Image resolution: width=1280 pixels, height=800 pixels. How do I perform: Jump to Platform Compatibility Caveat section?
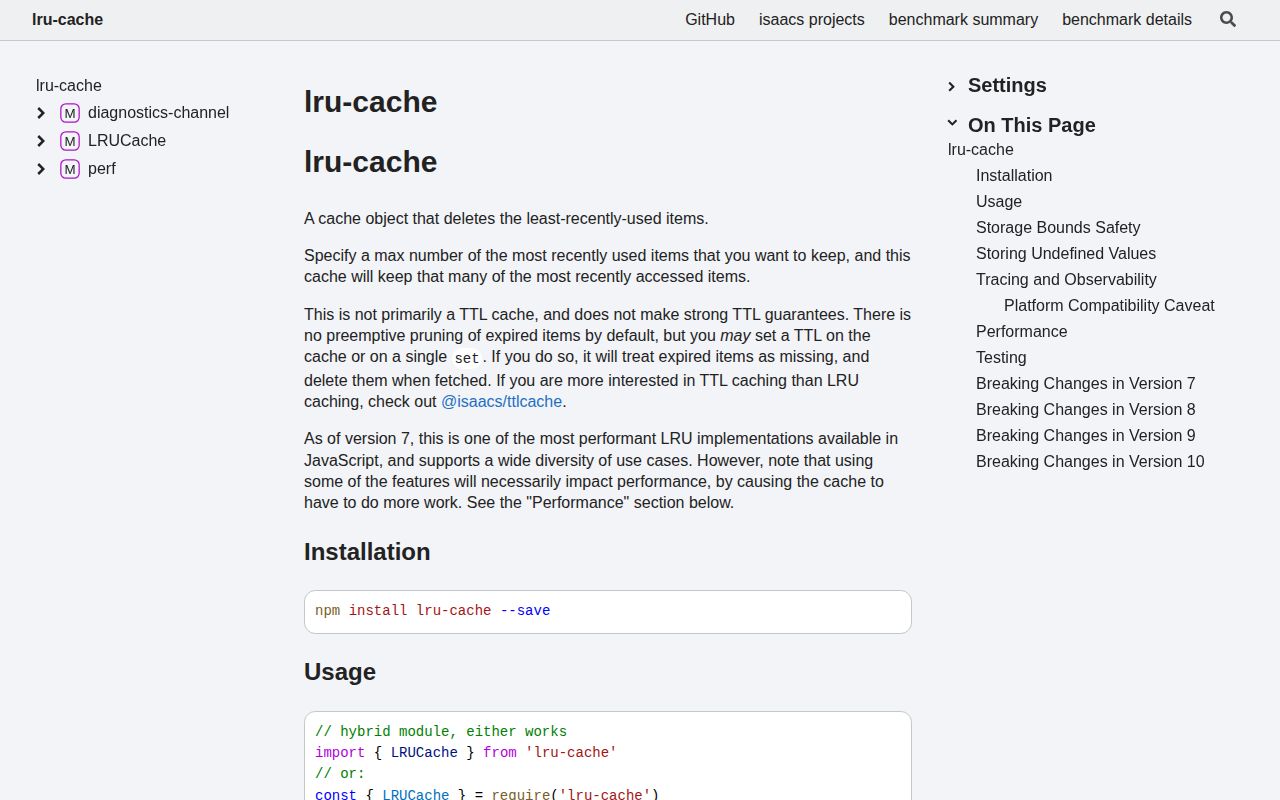point(1109,306)
